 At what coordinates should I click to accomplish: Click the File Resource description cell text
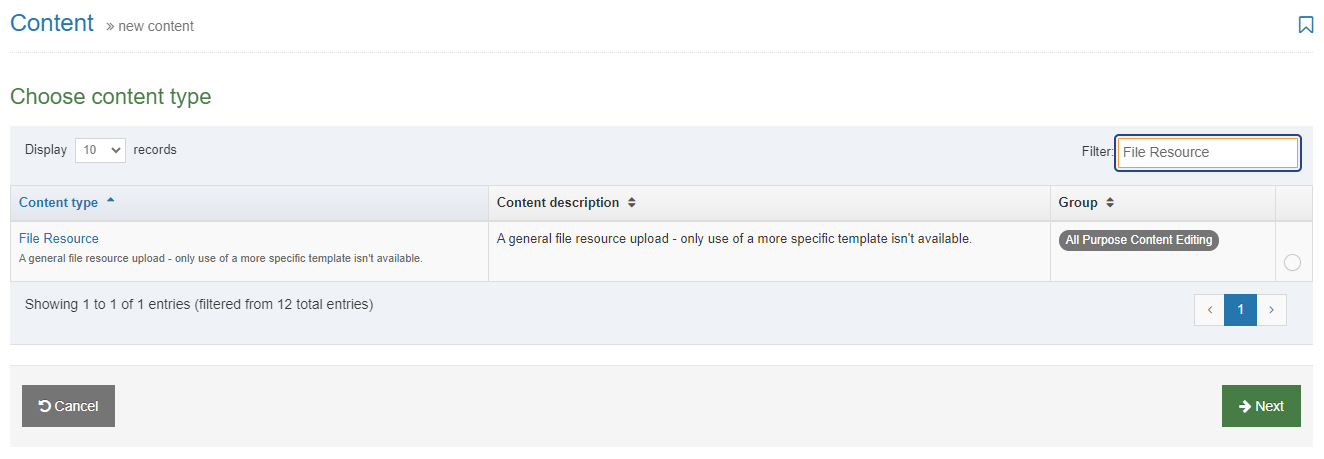[x=734, y=239]
